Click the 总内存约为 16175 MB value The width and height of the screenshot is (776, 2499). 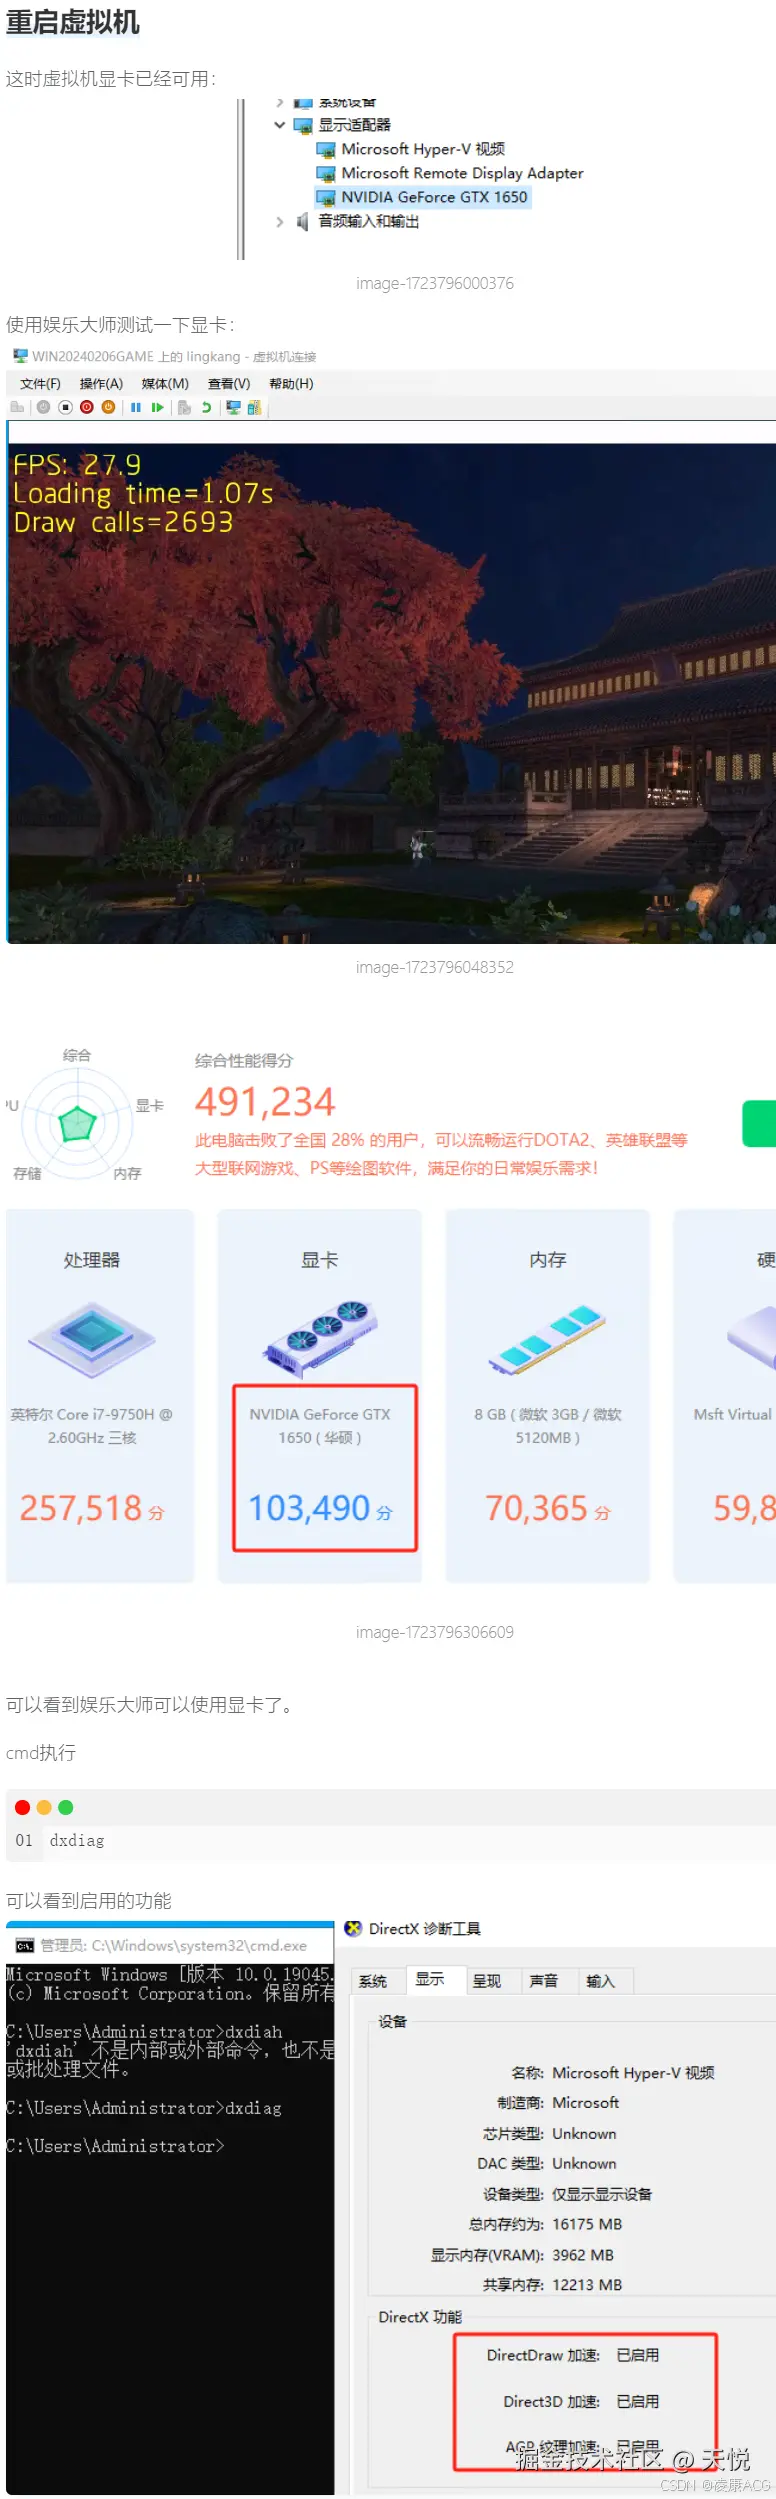pos(587,2224)
